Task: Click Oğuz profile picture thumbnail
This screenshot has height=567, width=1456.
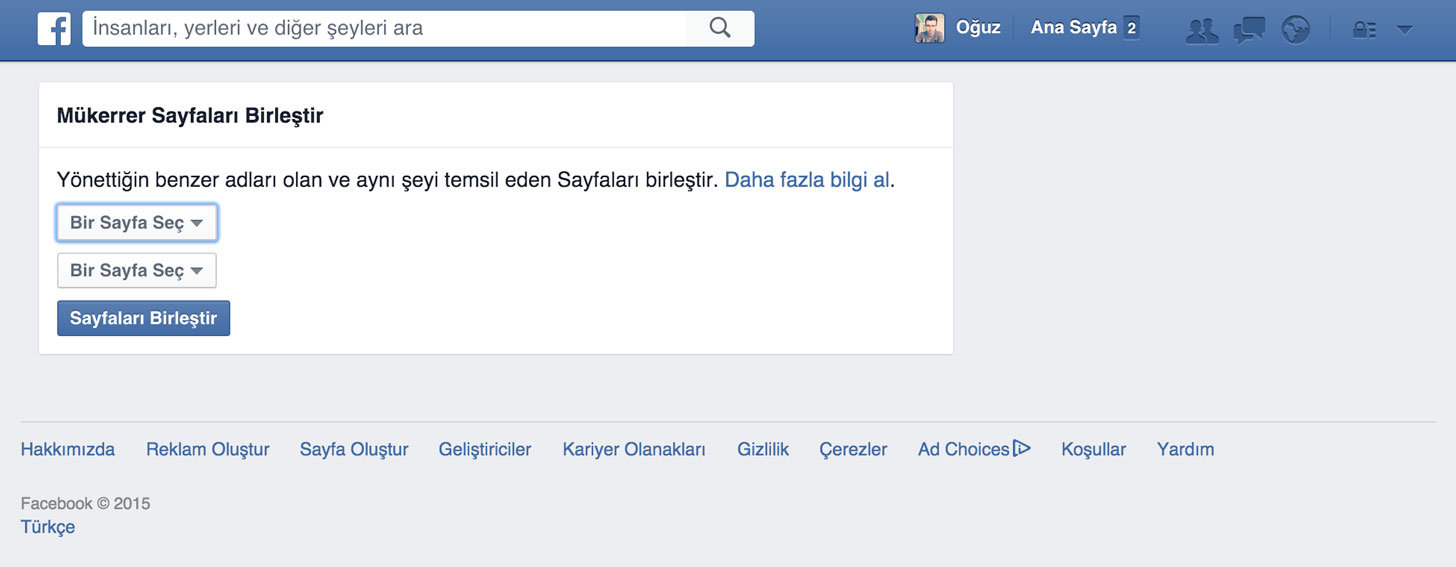Action: click(x=929, y=28)
